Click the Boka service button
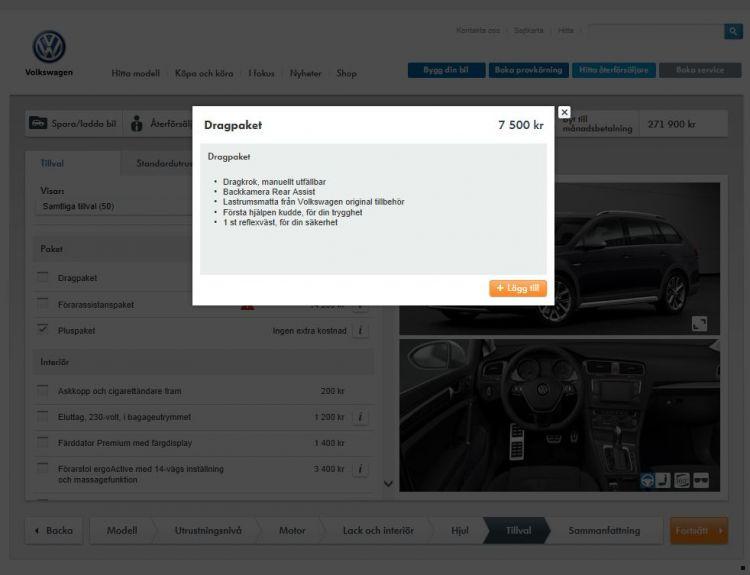This screenshot has width=750, height=575. coord(700,70)
